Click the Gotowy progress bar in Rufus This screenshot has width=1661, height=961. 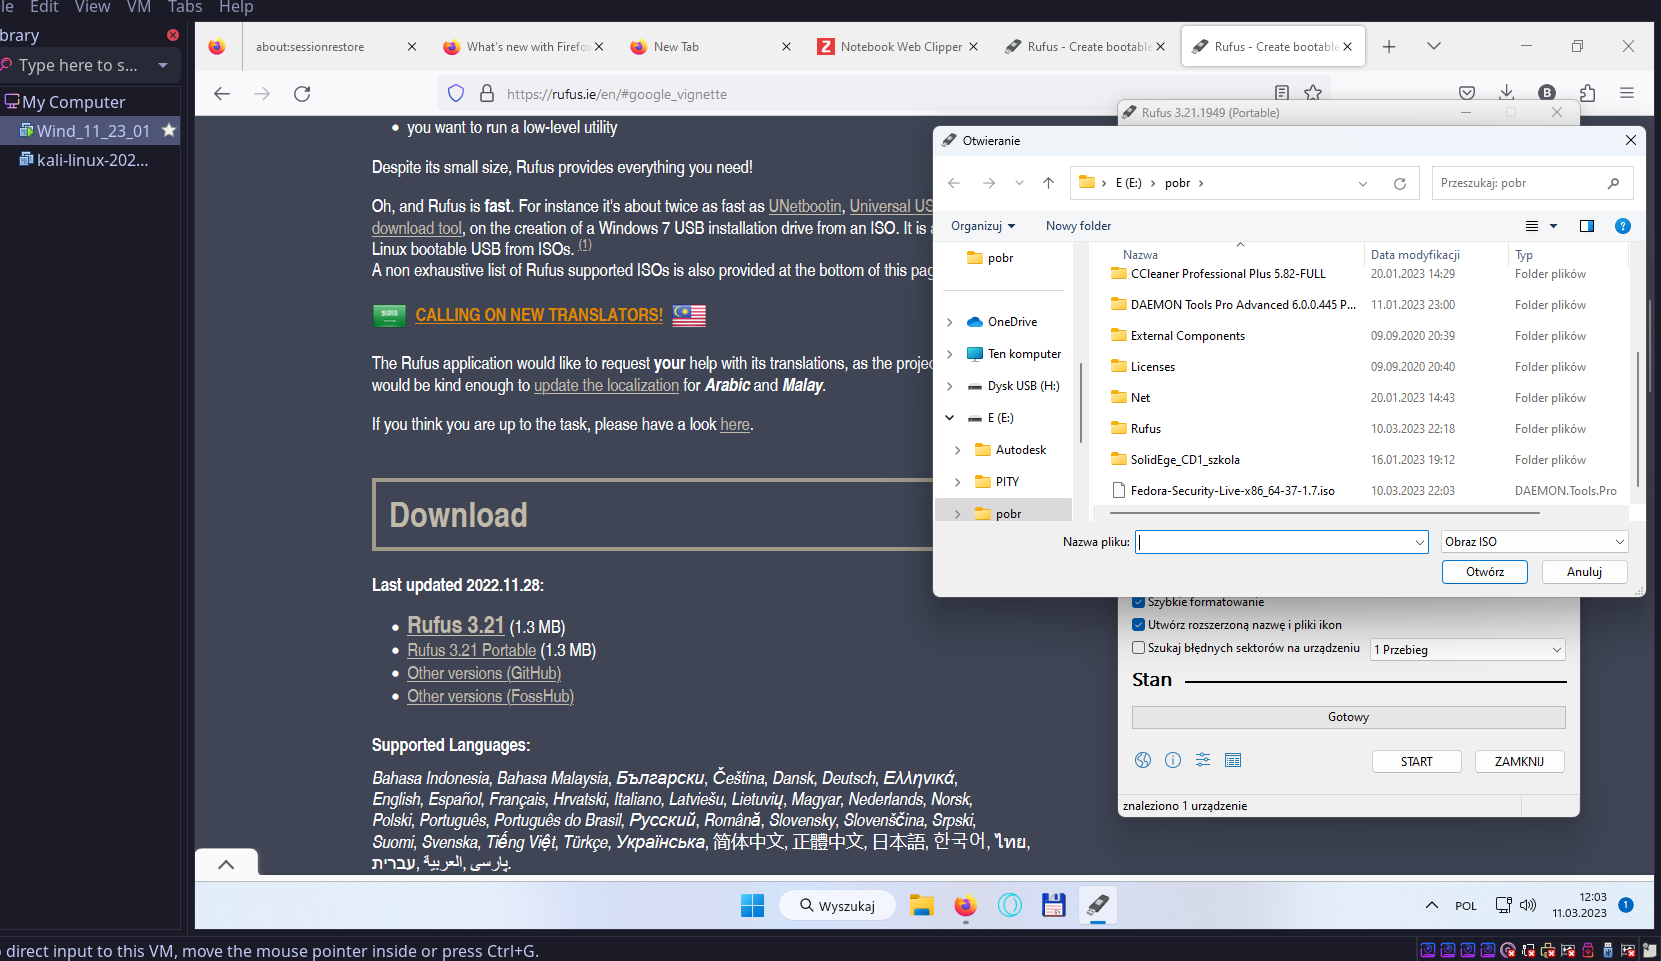[x=1348, y=717]
